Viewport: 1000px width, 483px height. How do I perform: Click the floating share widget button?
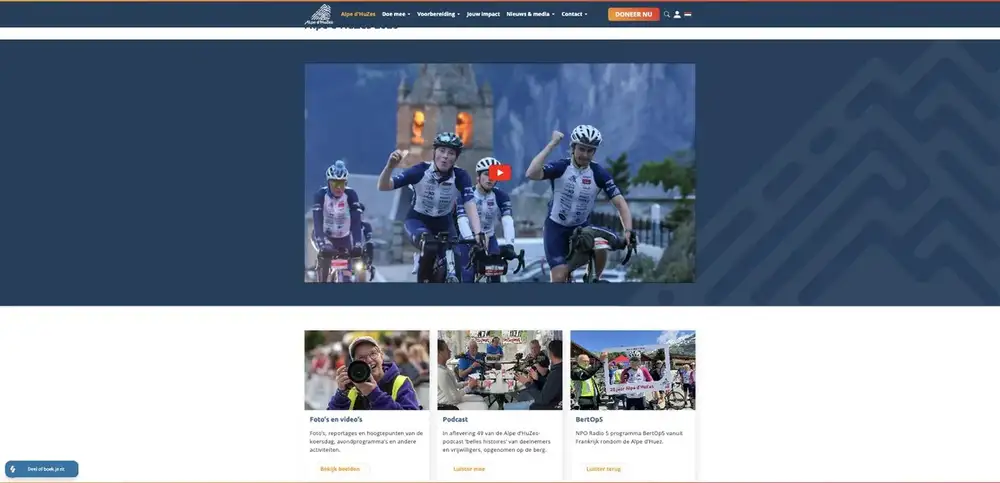[41, 469]
